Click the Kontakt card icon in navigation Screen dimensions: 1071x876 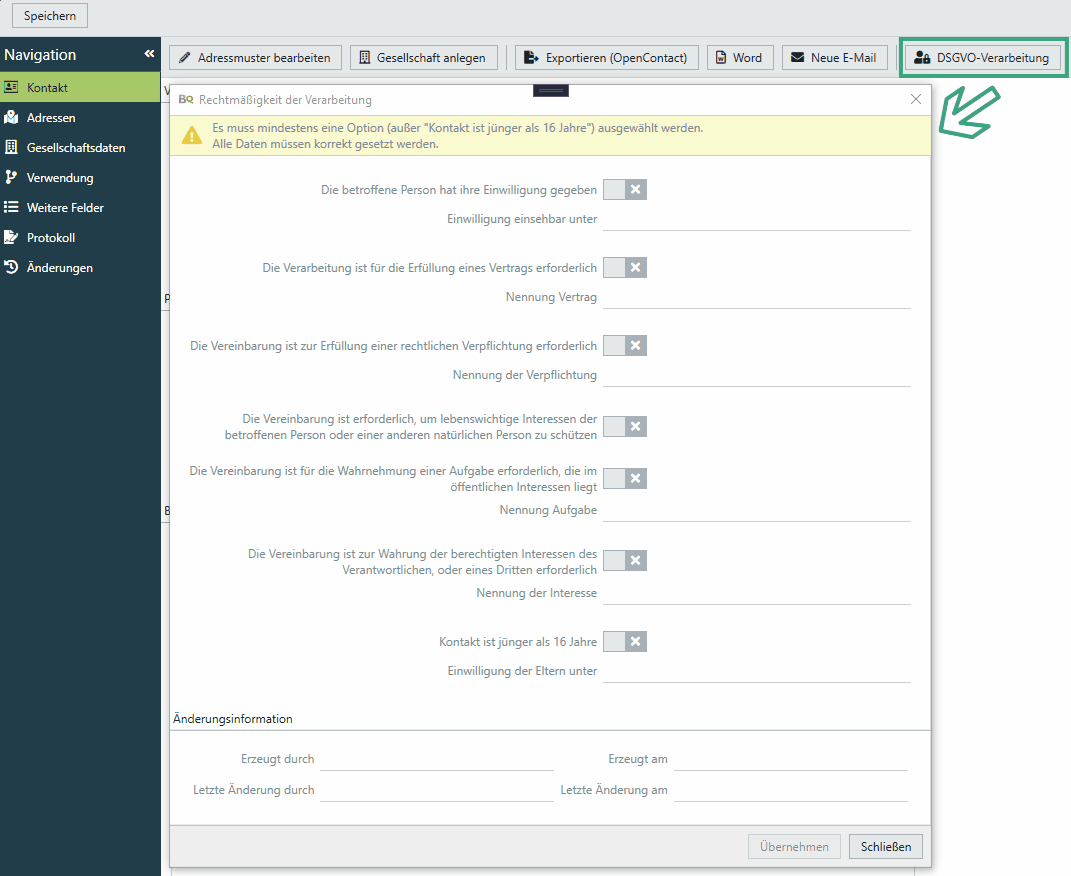(11, 88)
